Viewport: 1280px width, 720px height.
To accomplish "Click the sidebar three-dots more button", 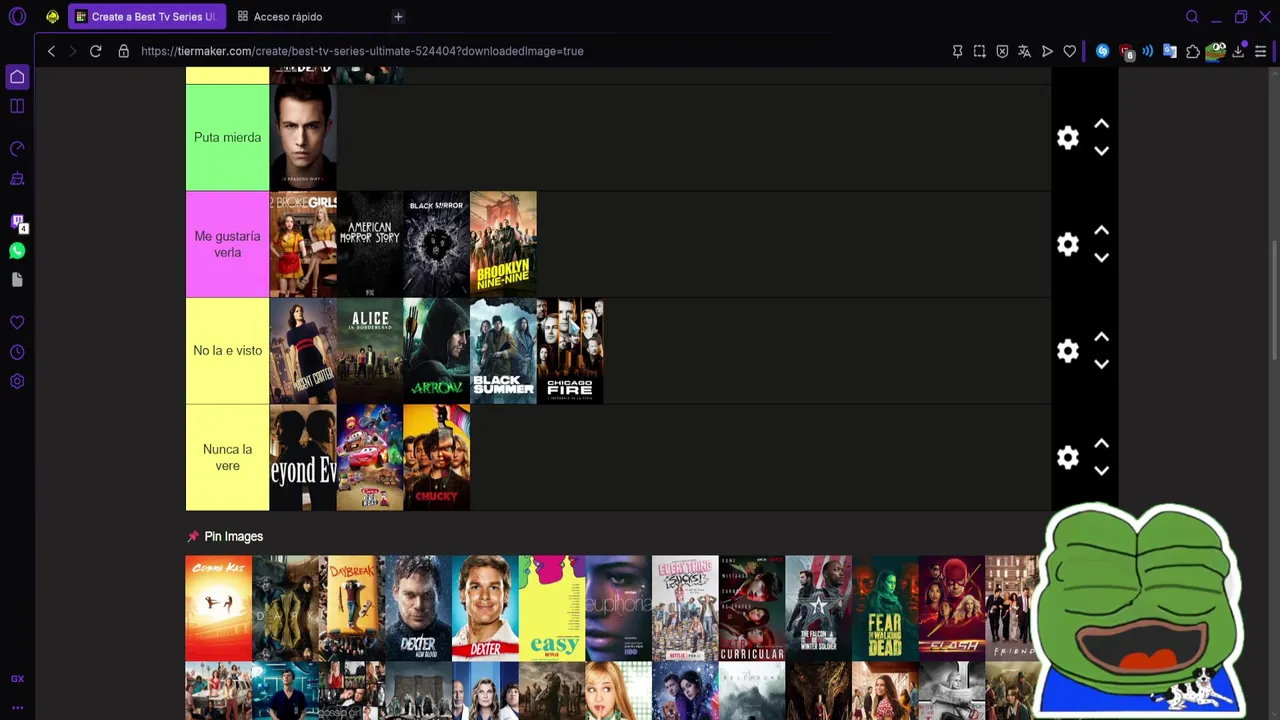I will pyautogui.click(x=17, y=707).
